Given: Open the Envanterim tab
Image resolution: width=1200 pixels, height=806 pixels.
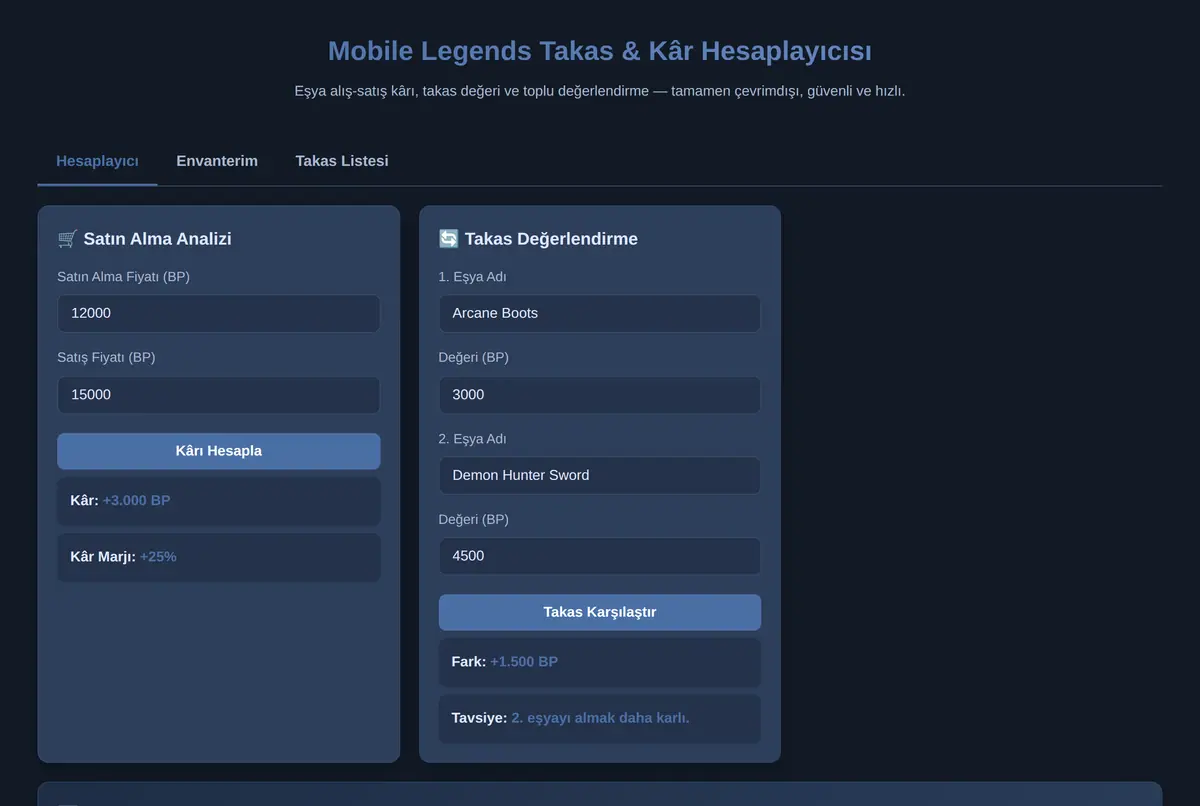Looking at the screenshot, I should coord(217,161).
